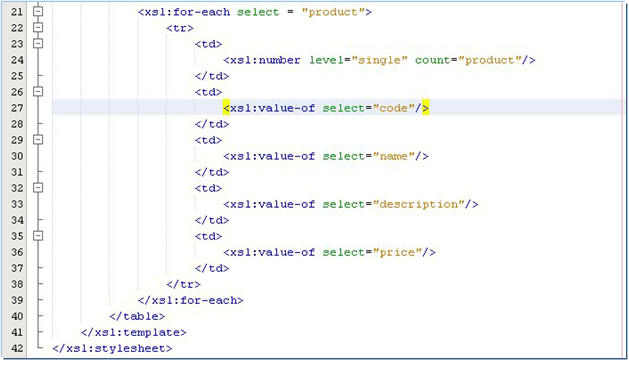This screenshot has height=386, width=629.
Task: Click line number 24 in the gutter
Action: click(17, 60)
